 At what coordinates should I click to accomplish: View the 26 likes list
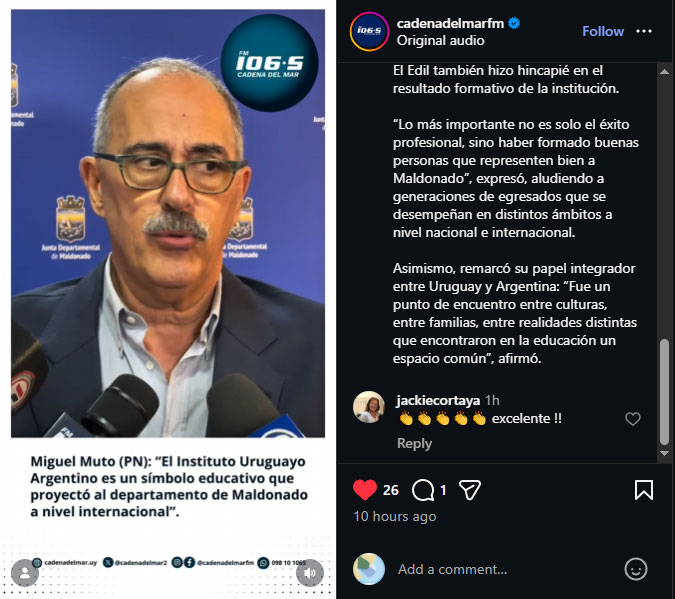point(390,490)
